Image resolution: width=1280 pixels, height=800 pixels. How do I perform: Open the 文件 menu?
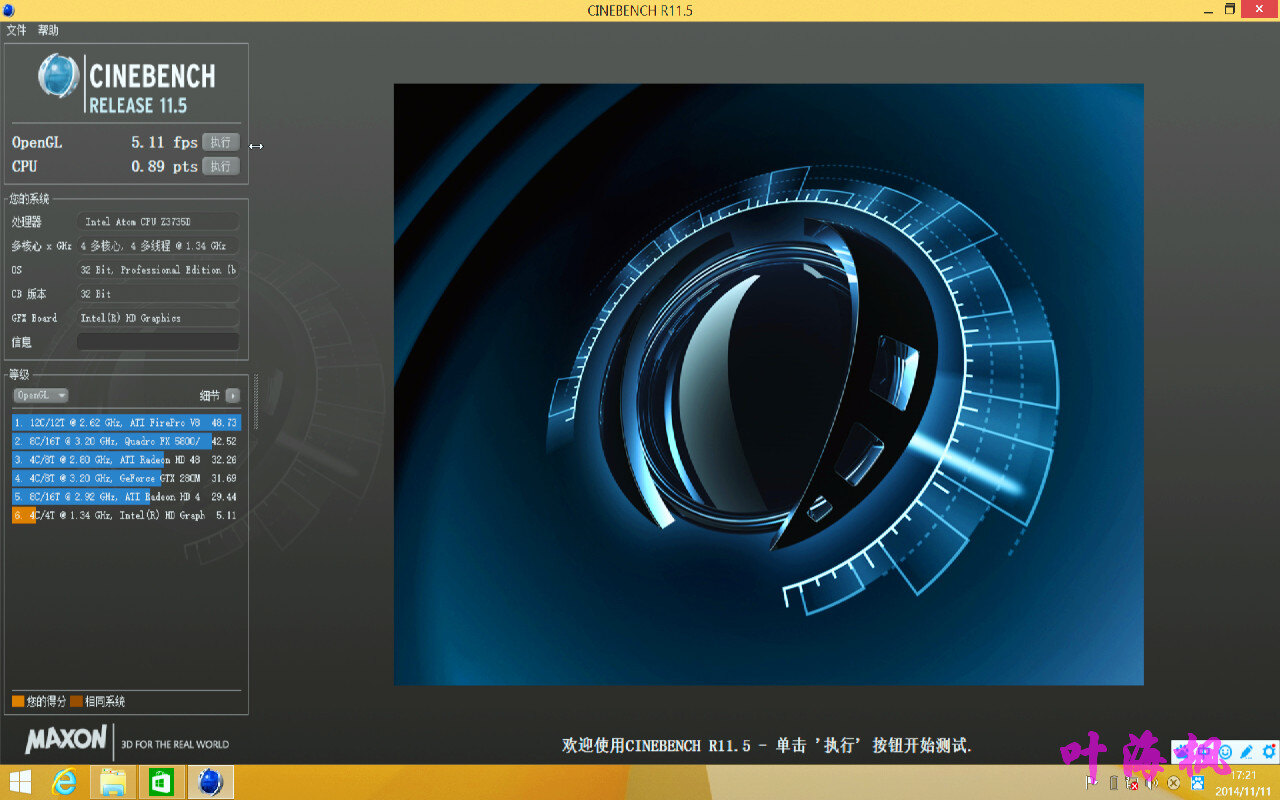16,31
